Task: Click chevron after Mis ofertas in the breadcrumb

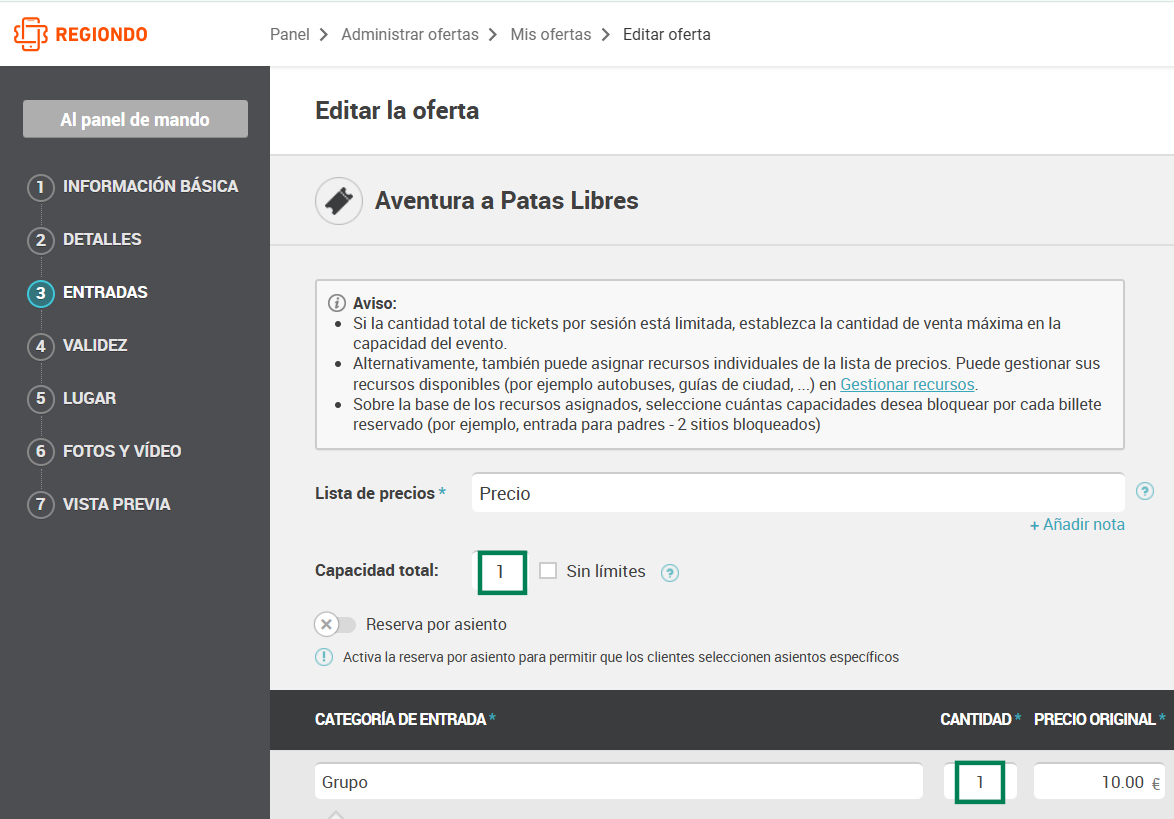Action: [606, 34]
